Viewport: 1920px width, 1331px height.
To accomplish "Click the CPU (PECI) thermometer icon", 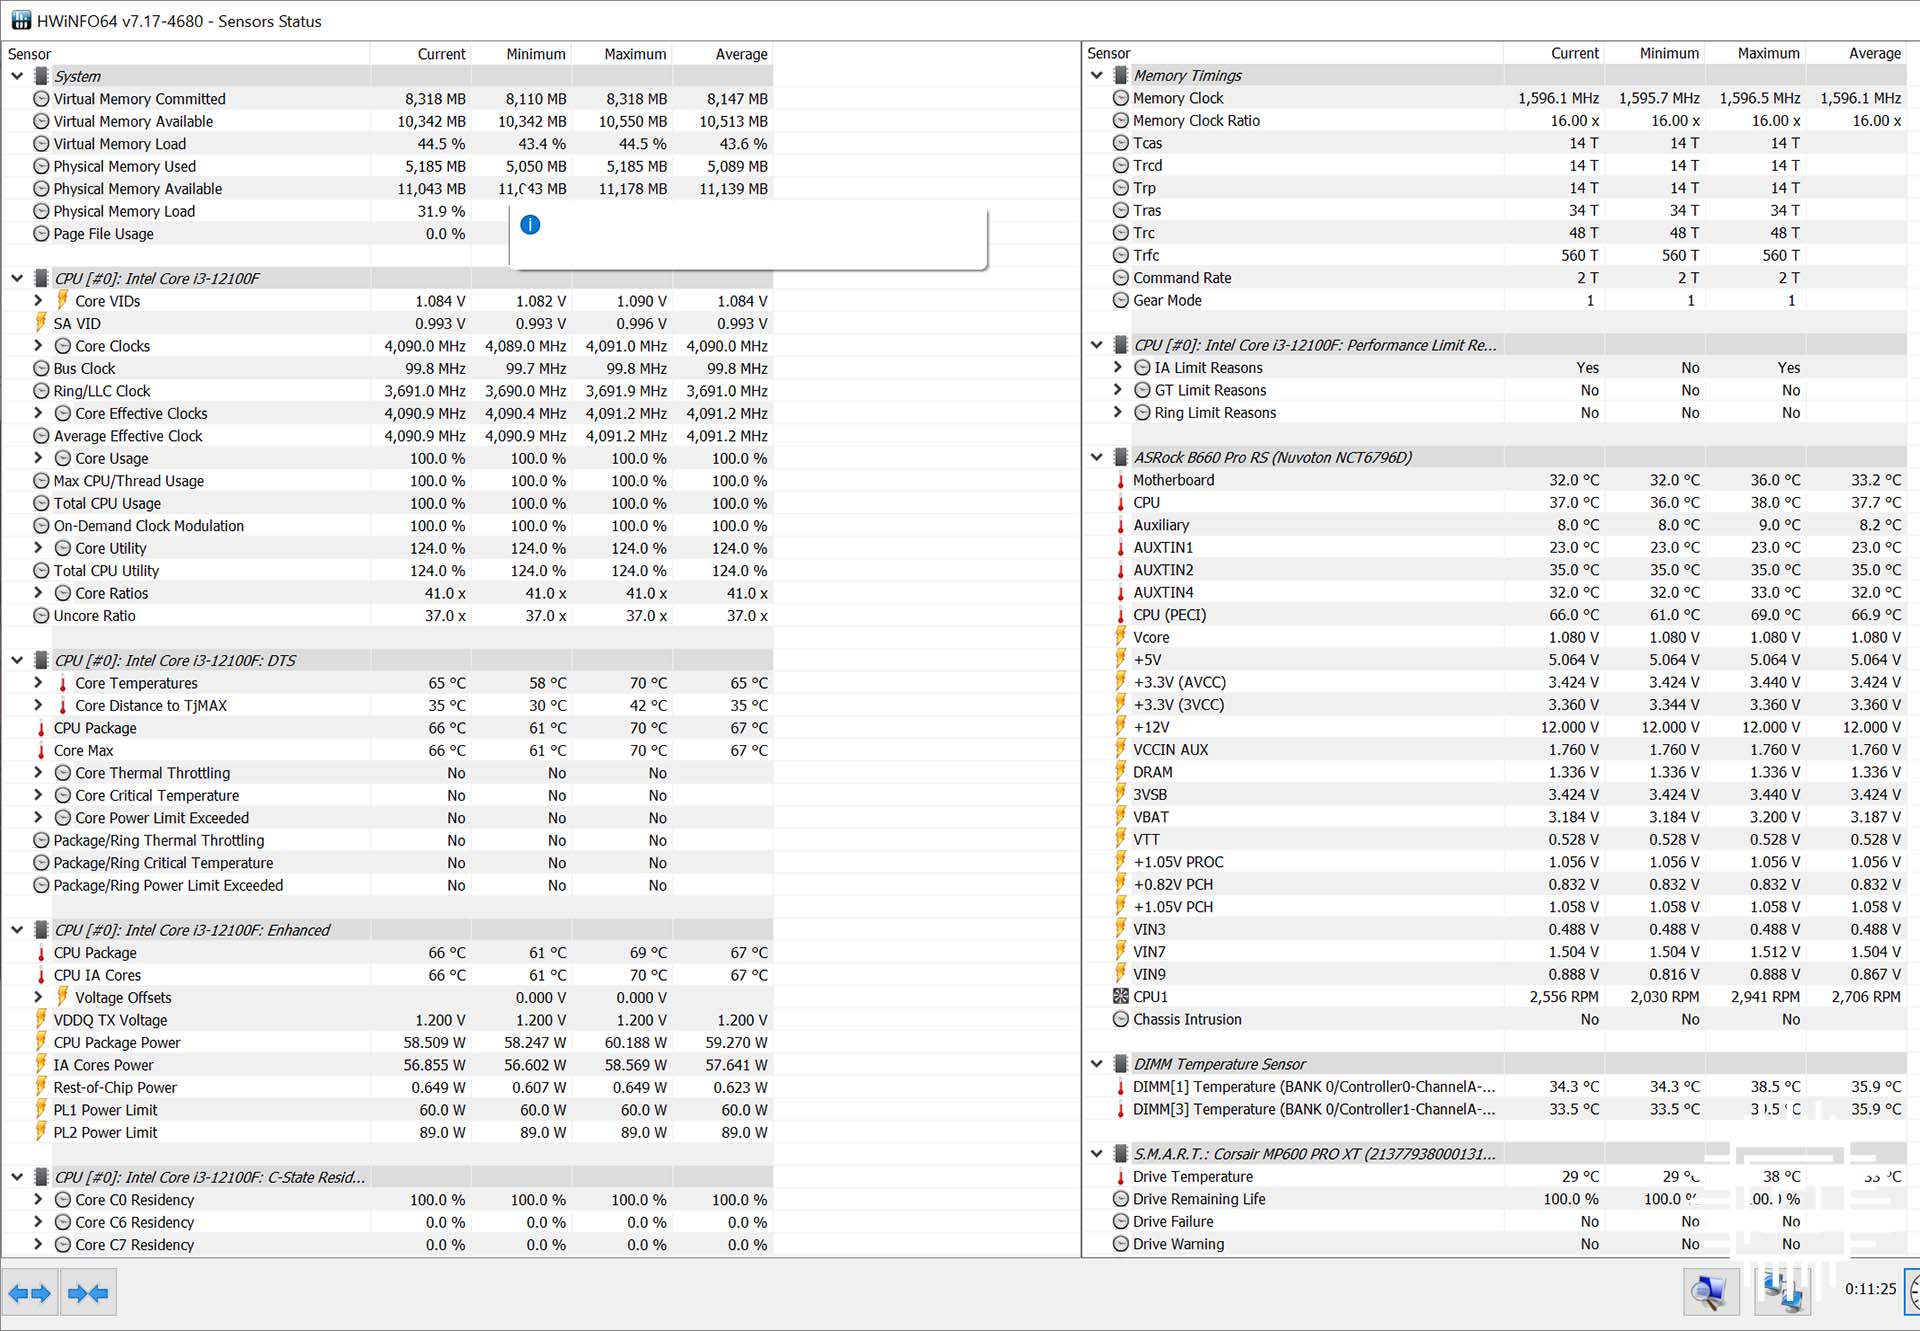I will tap(1121, 615).
